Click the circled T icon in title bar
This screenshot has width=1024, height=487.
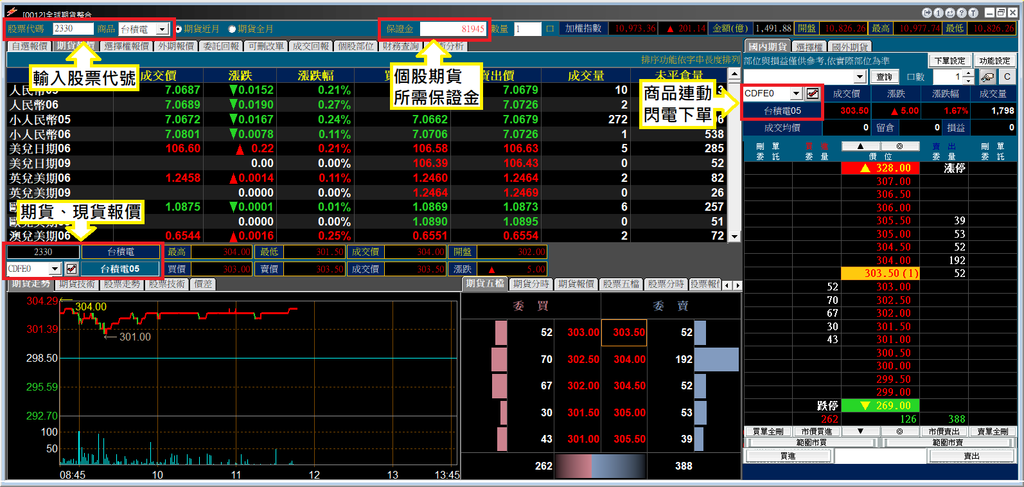point(972,12)
